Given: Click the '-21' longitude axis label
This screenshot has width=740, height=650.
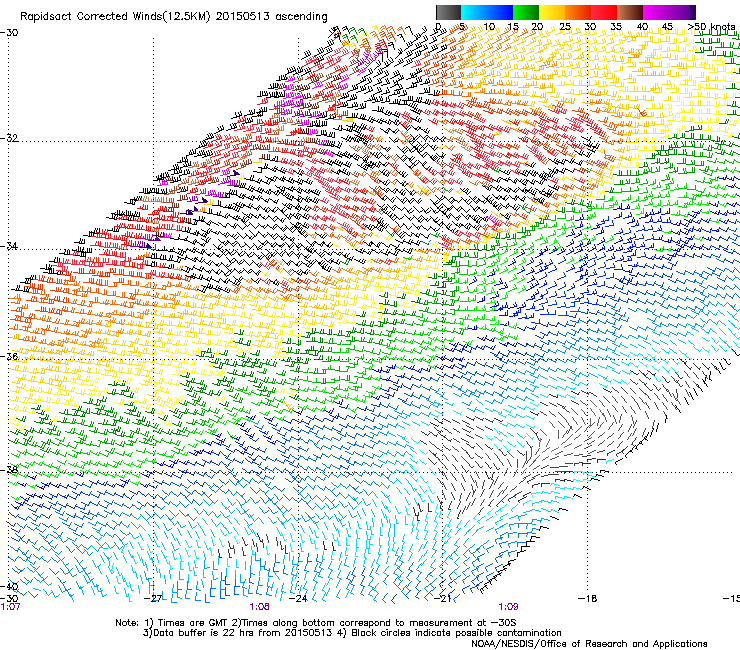Looking at the screenshot, I should click(443, 598).
